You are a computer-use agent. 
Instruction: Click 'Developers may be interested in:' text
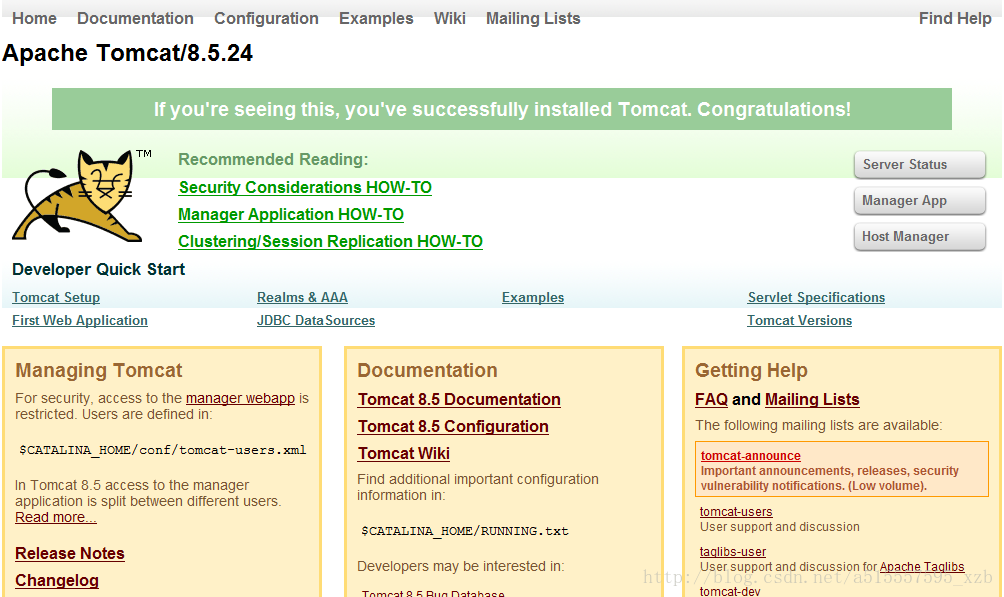click(460, 566)
